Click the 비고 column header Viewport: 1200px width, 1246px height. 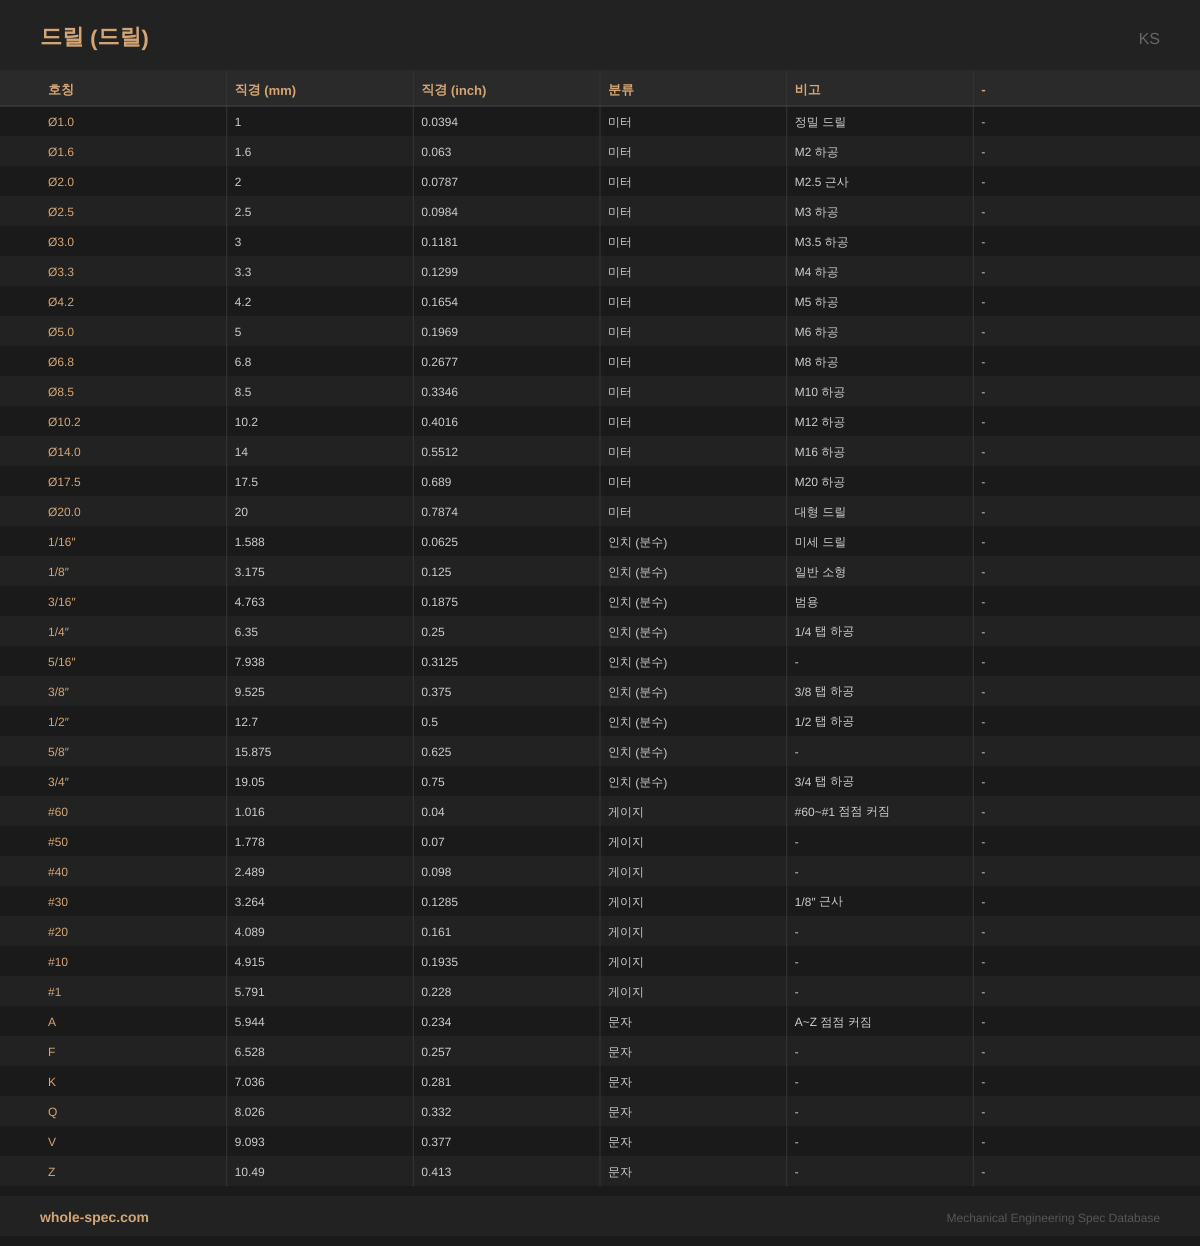pyautogui.click(x=807, y=90)
